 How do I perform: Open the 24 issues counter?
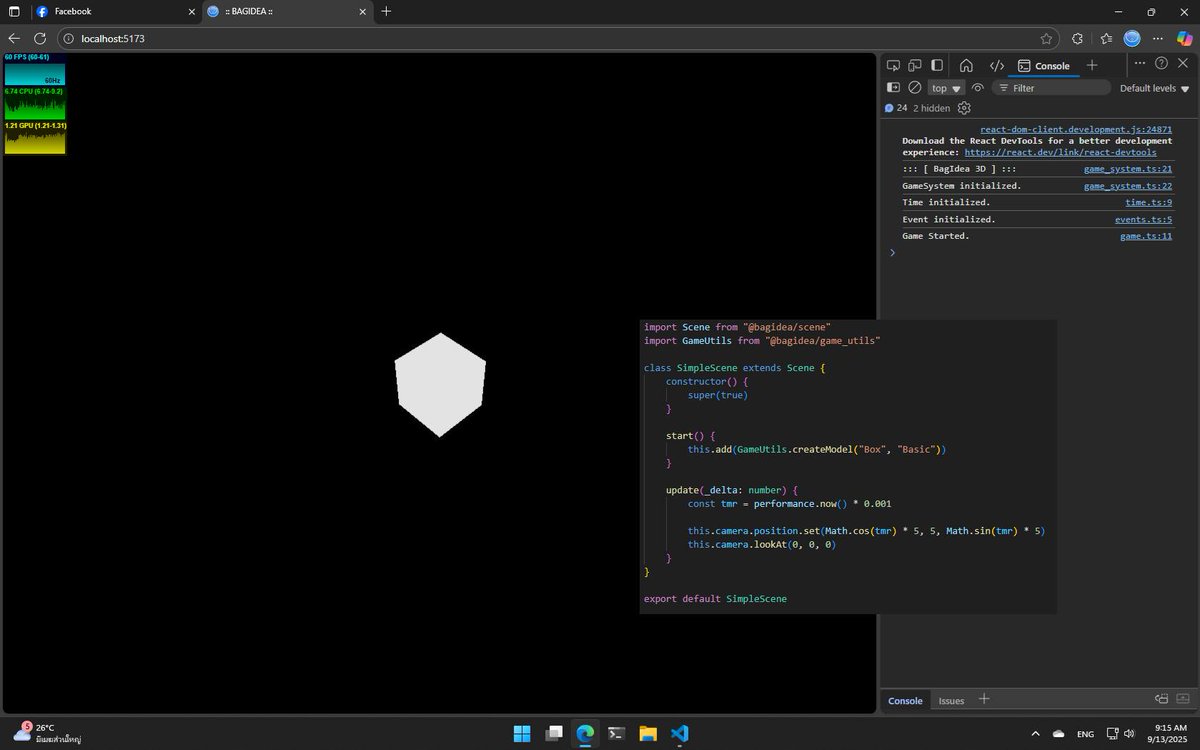(896, 108)
